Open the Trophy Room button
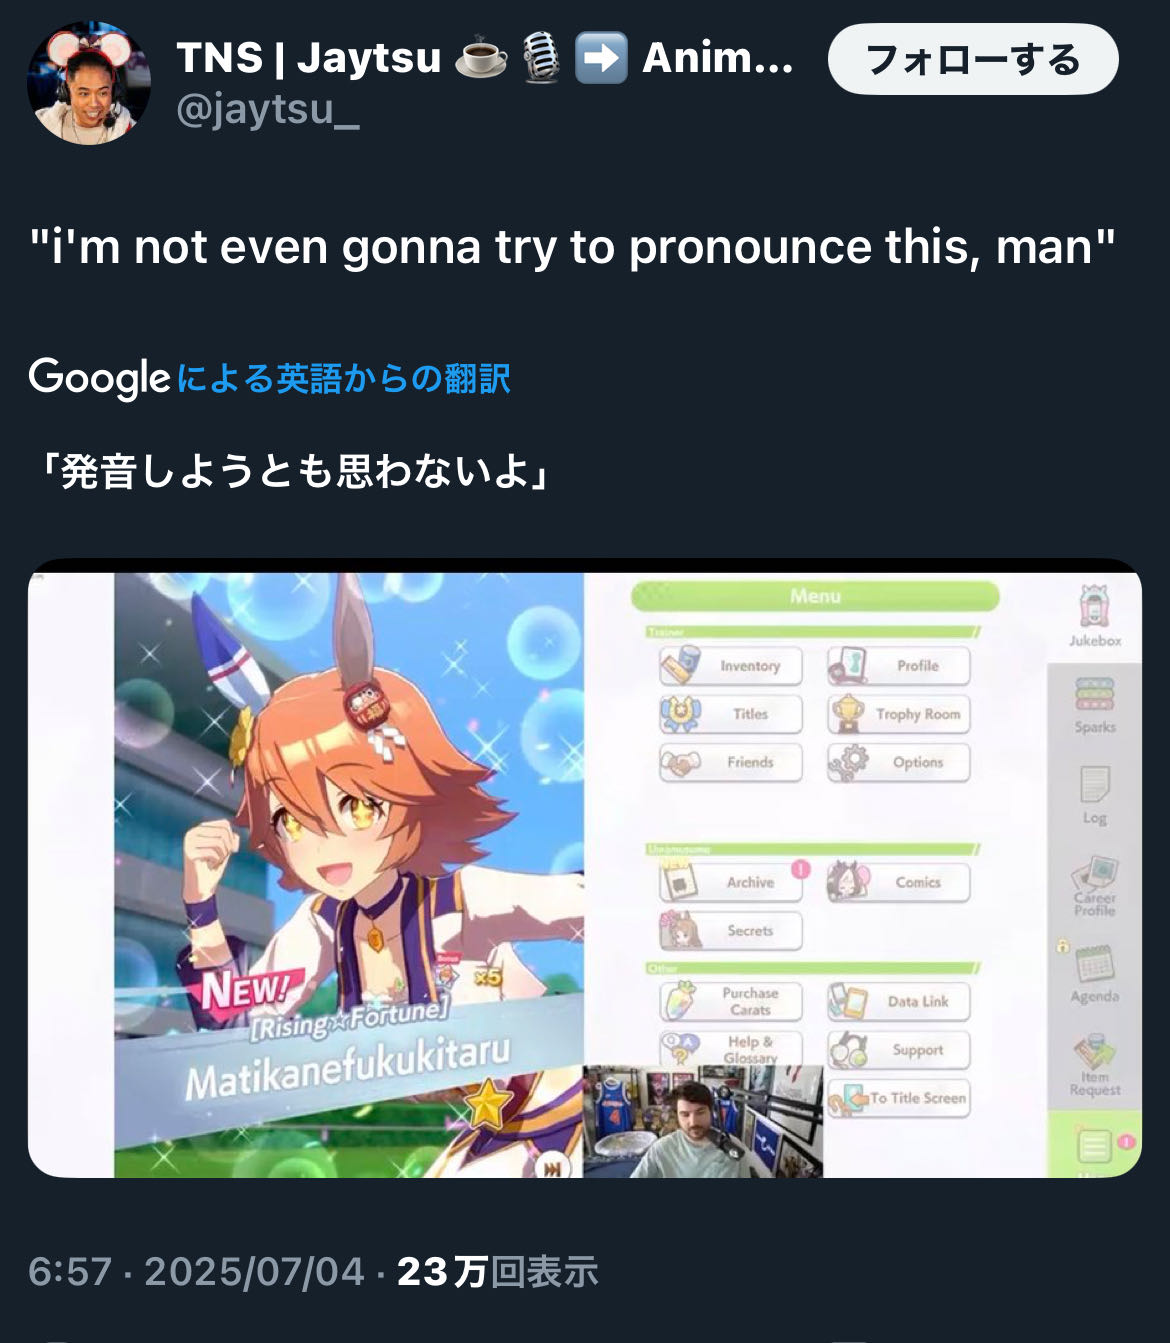Screen dimensions: 1170x1343 point(898,714)
